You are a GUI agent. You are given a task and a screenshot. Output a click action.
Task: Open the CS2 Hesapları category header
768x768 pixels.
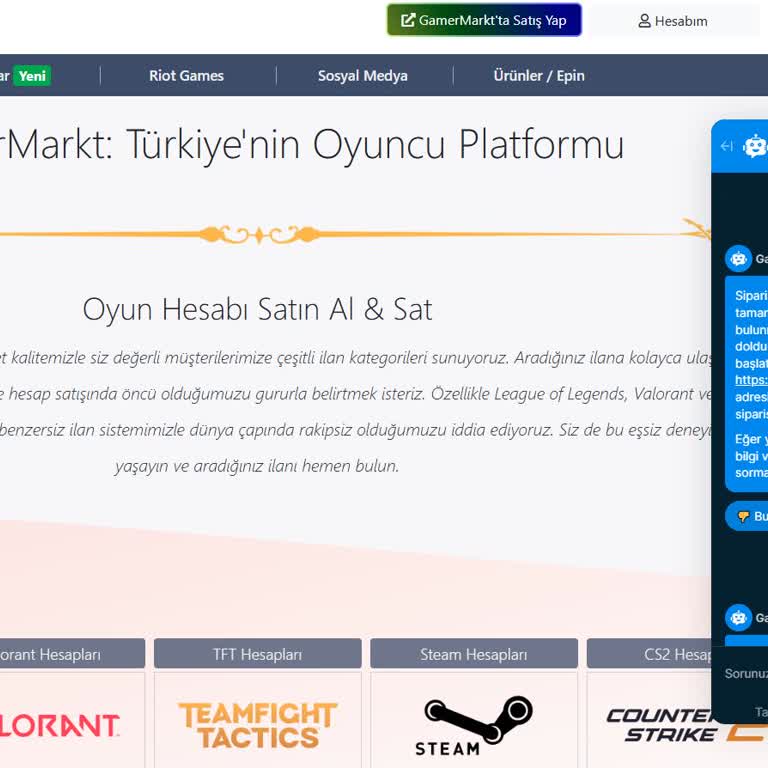pos(649,653)
